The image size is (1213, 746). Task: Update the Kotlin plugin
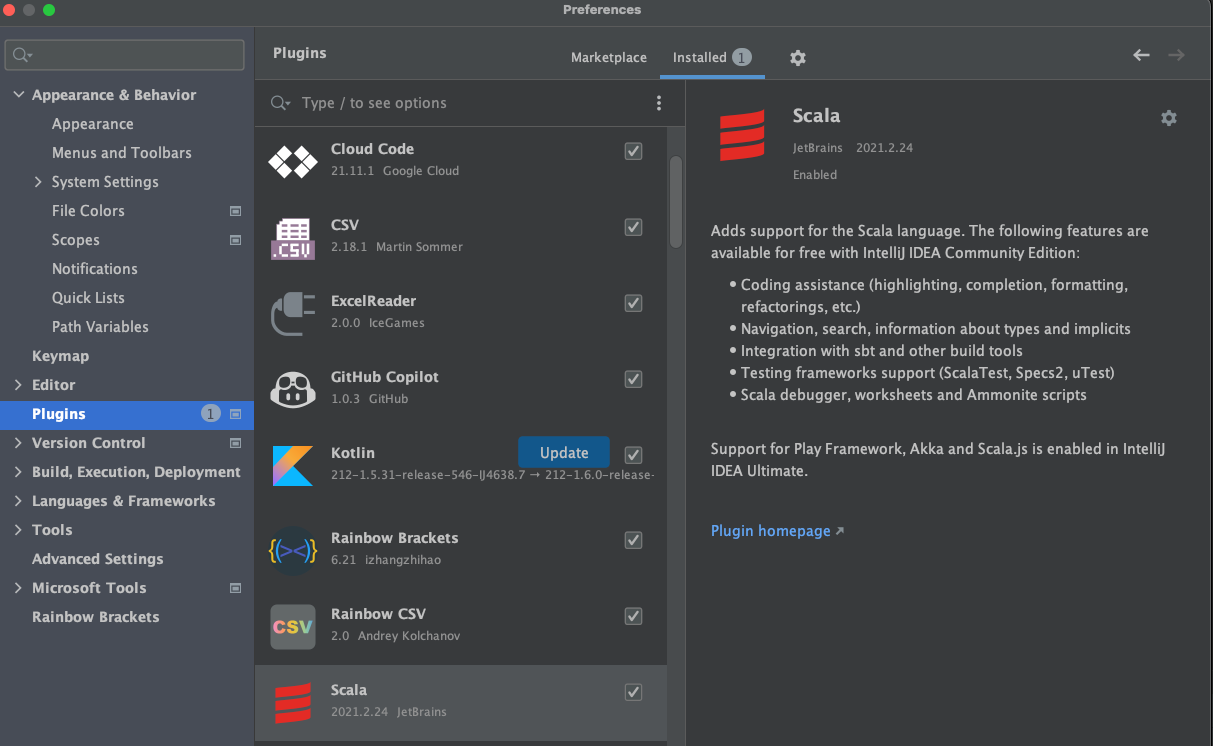pyautogui.click(x=563, y=452)
